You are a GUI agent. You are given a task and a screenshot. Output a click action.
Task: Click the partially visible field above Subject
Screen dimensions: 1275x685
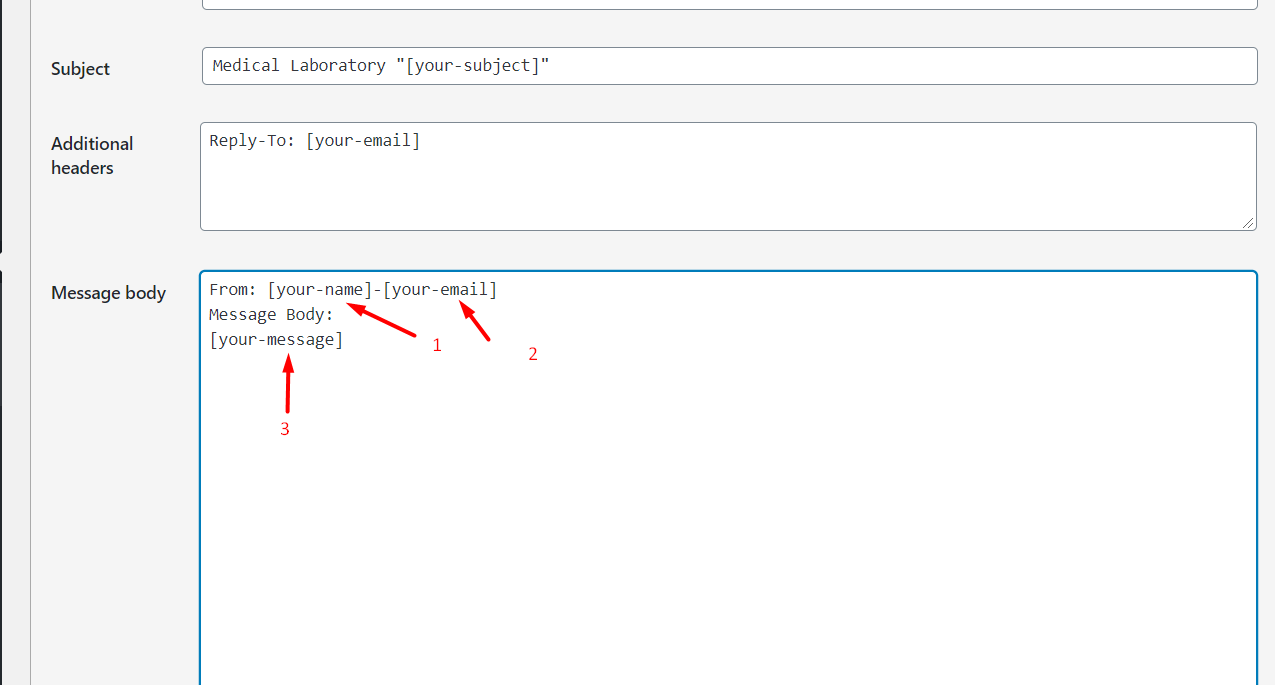(x=728, y=4)
